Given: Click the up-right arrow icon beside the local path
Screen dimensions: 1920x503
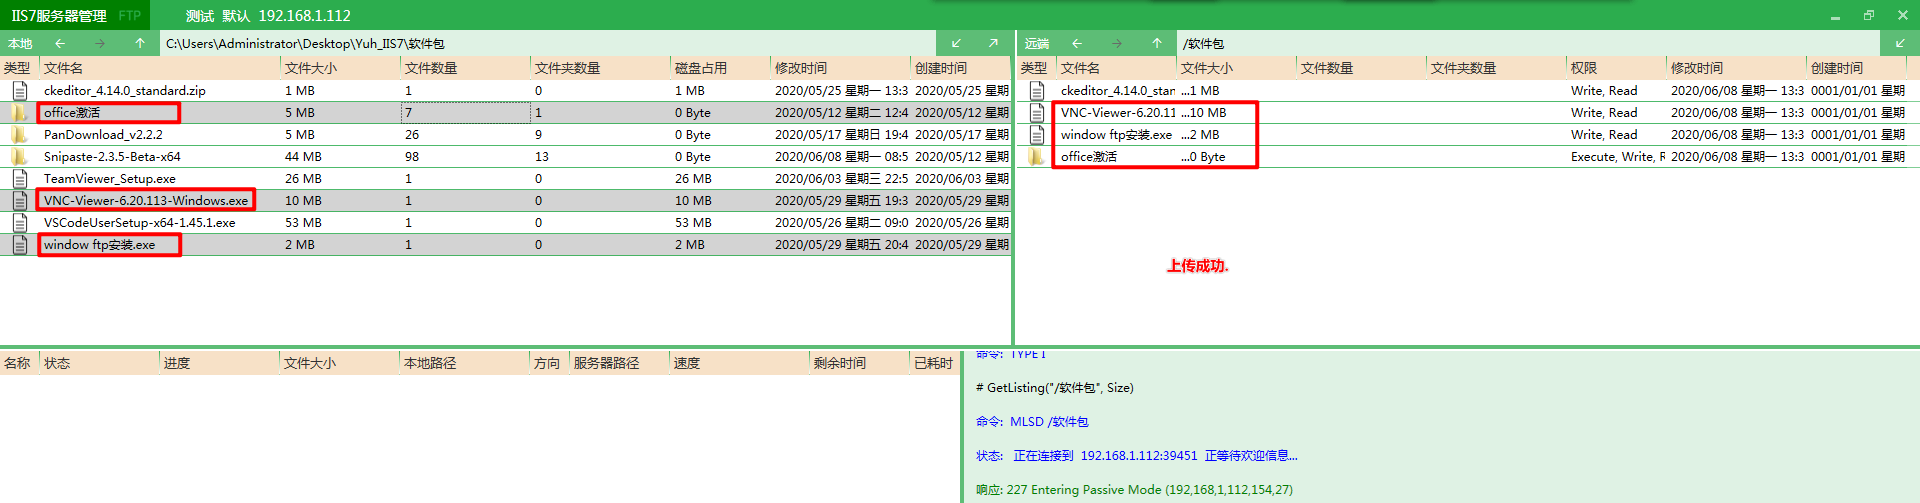Looking at the screenshot, I should [x=993, y=43].
